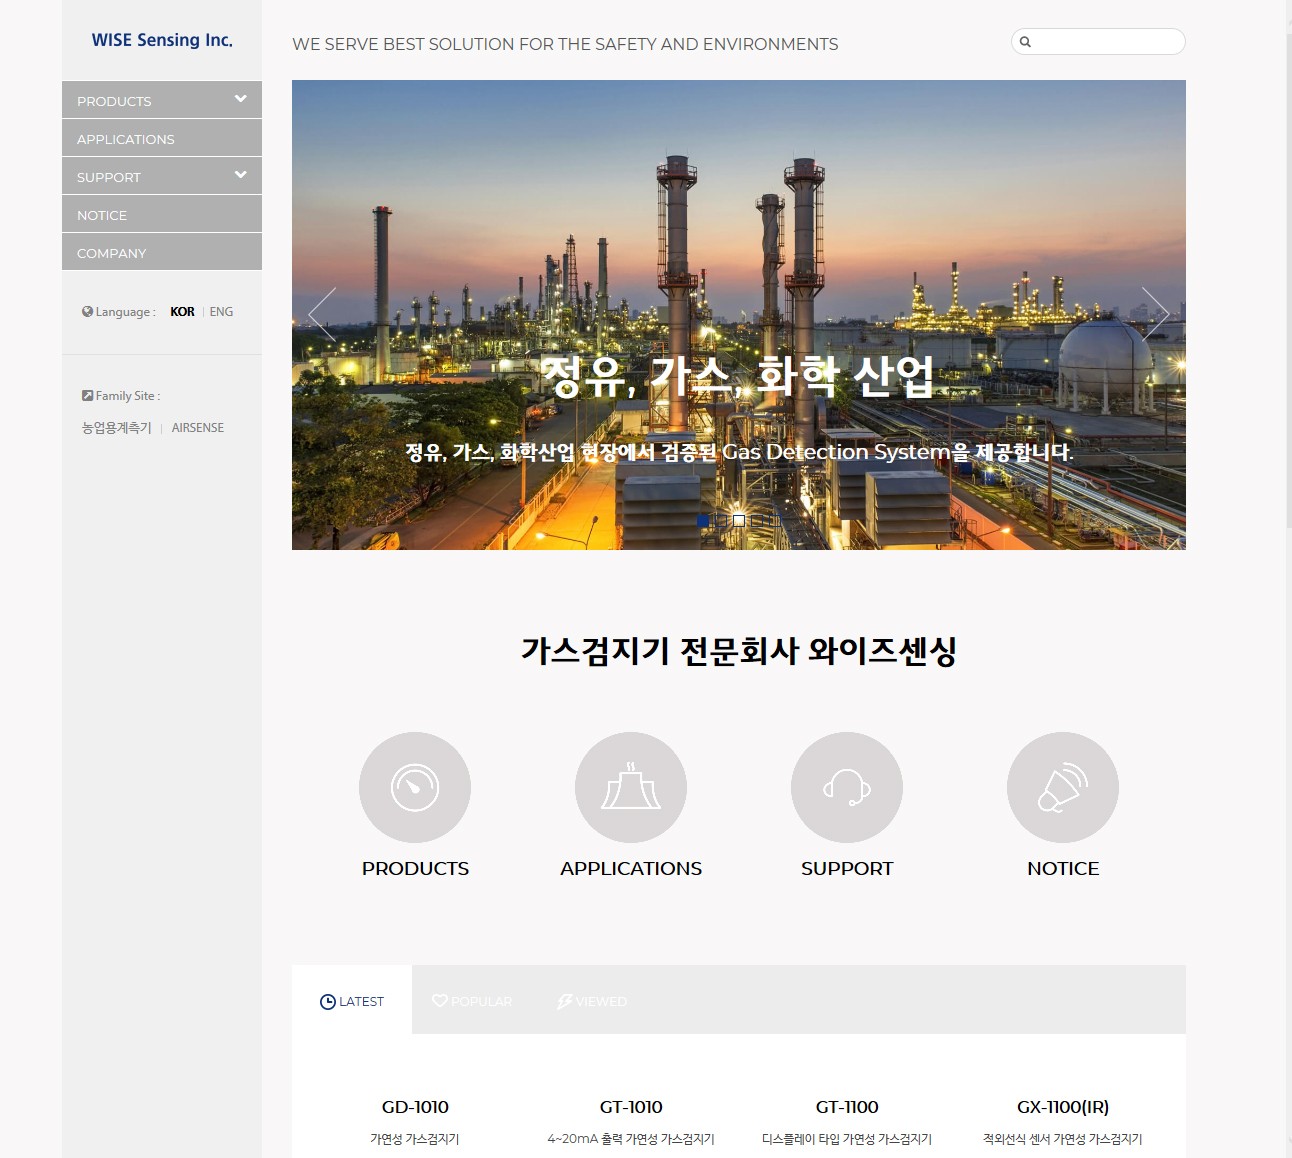1292x1158 pixels.
Task: Select the second carousel slide indicator
Action: [721, 520]
